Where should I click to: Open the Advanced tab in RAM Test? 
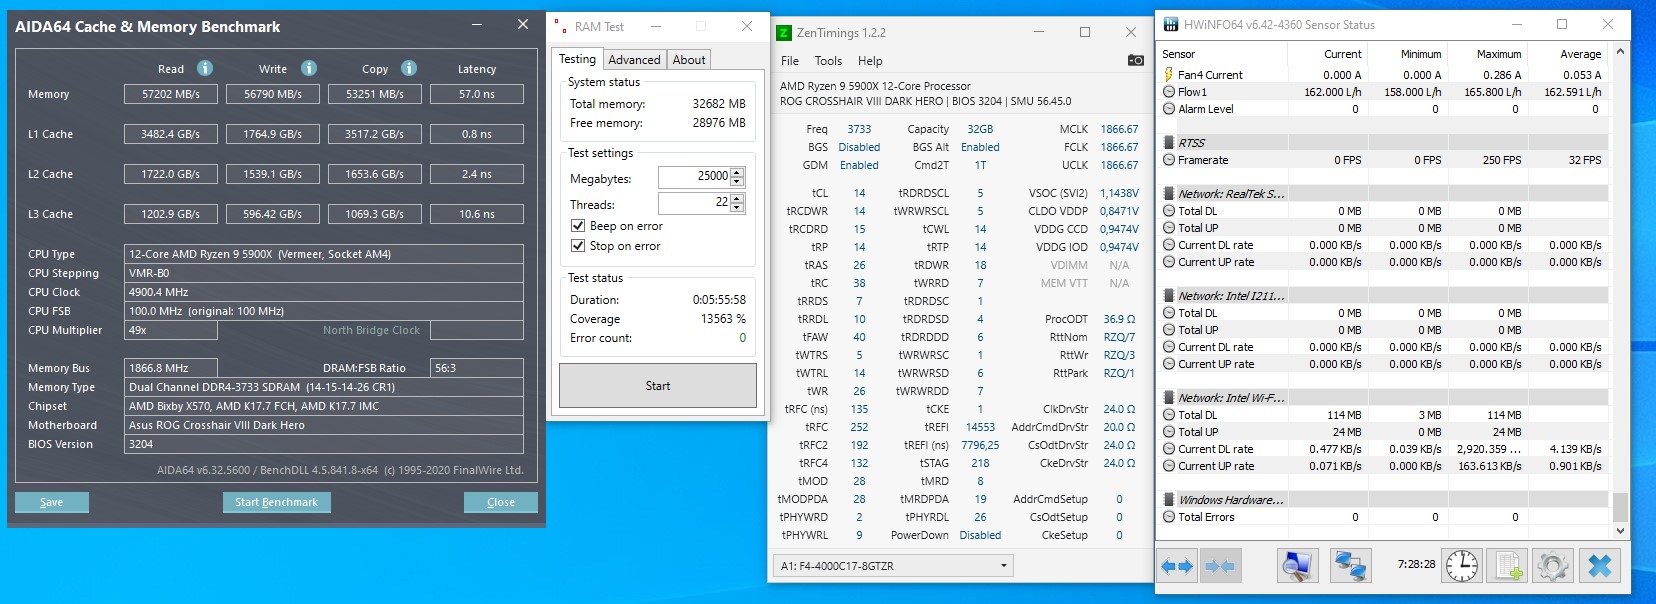coord(634,60)
